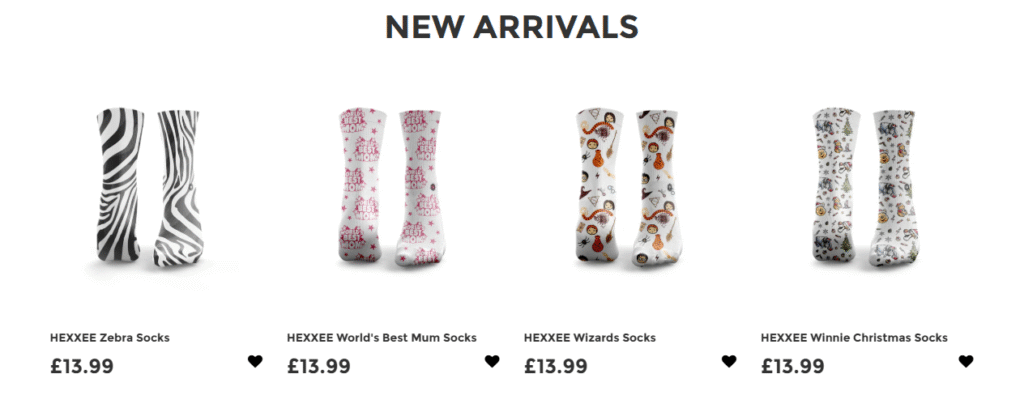This screenshot has width=1024, height=408.
Task: Click the £13.99 price under Zebra Socks
Action: tap(82, 366)
